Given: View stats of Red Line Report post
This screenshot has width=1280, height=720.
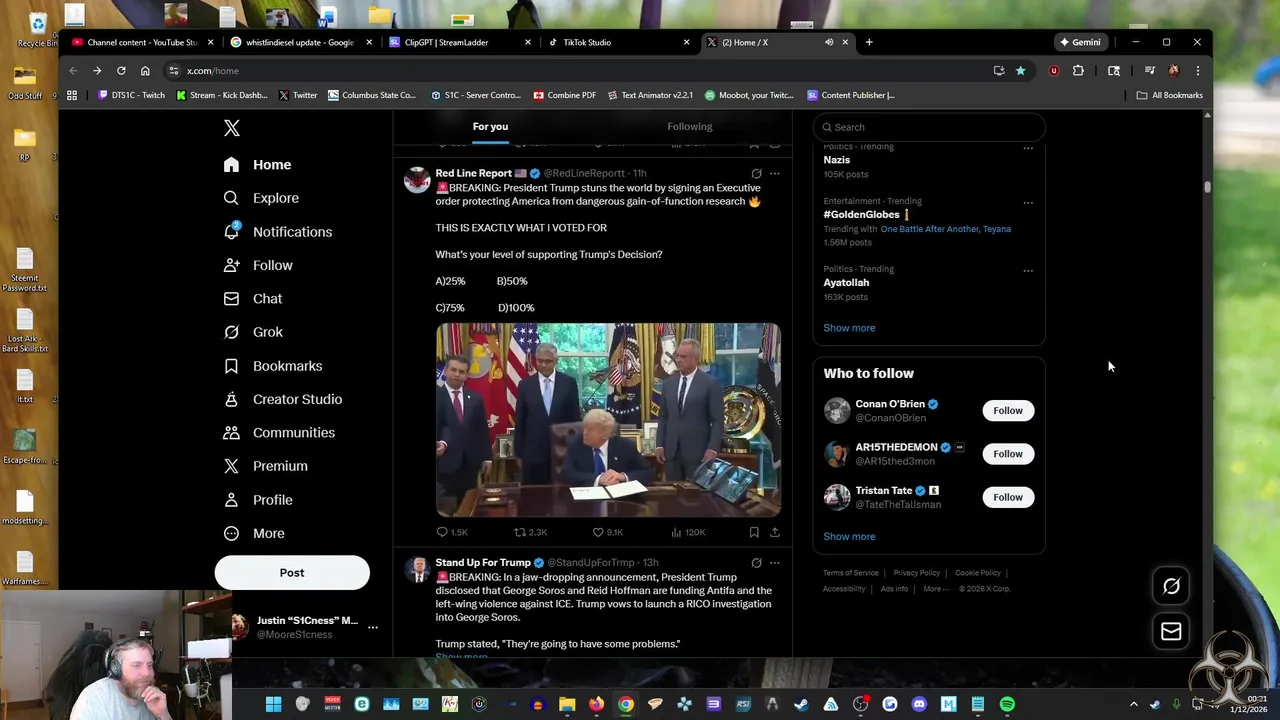Looking at the screenshot, I should pos(688,532).
